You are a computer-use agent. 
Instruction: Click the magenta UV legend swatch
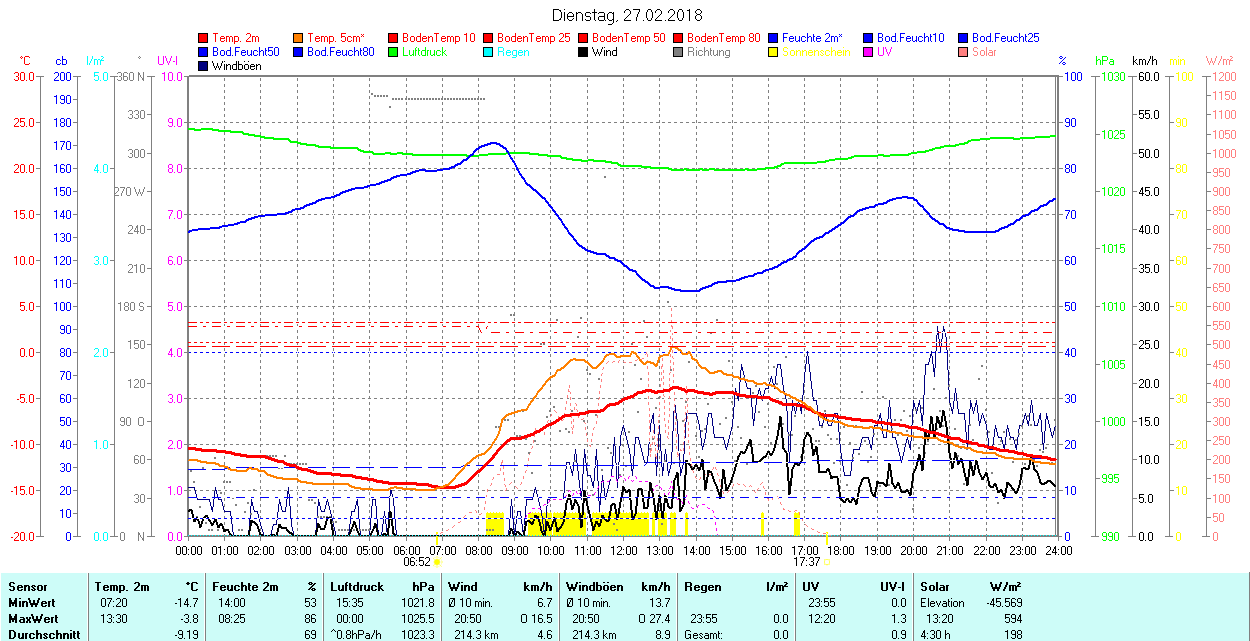point(868,51)
